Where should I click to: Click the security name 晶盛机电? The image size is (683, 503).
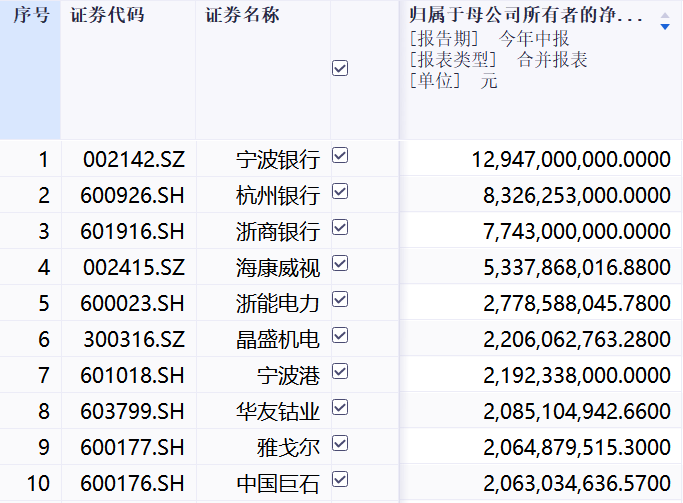click(278, 340)
